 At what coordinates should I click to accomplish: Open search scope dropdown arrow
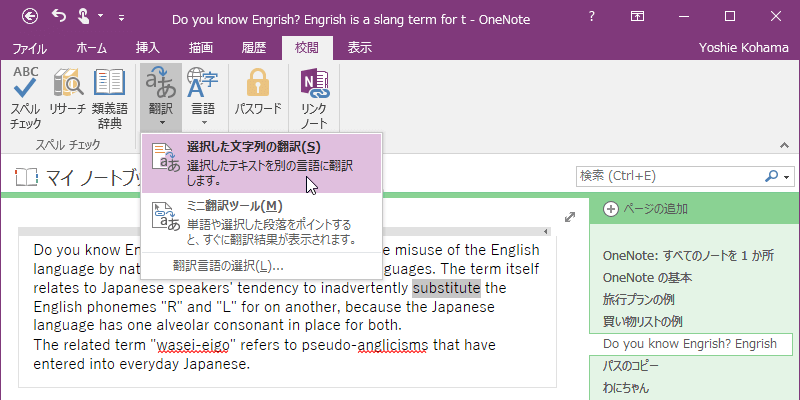(x=787, y=177)
